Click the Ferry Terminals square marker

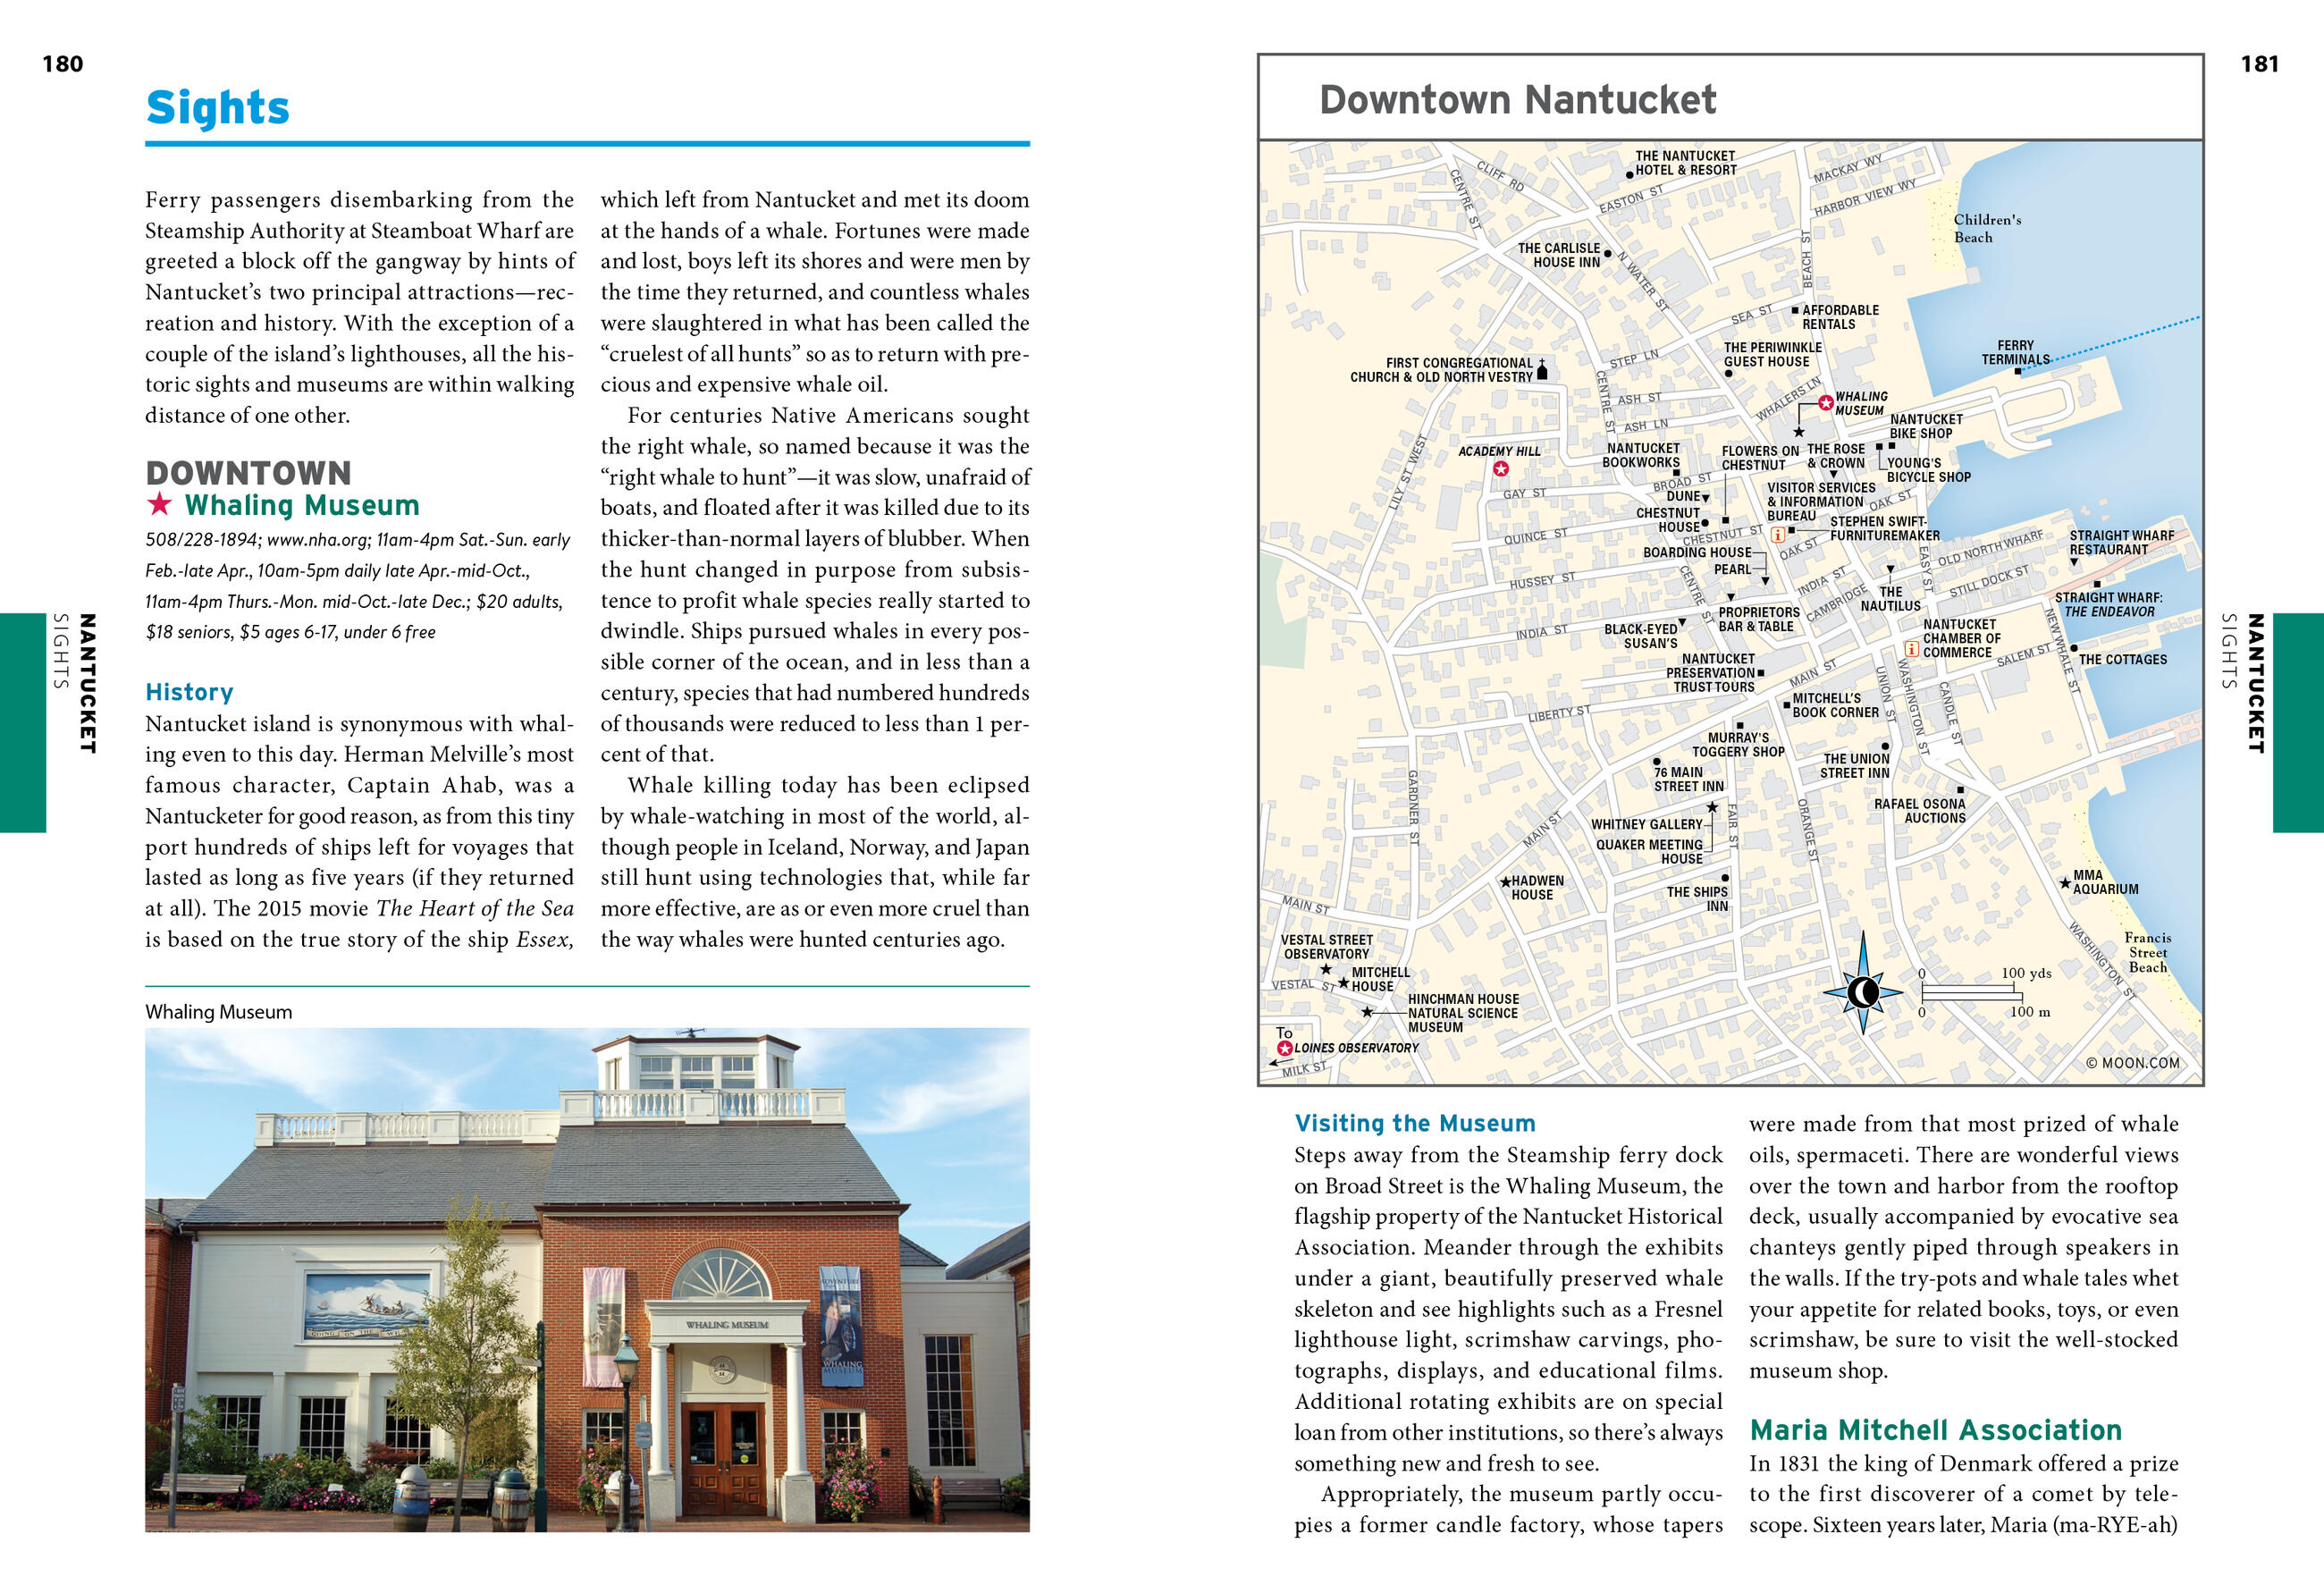2017,371
